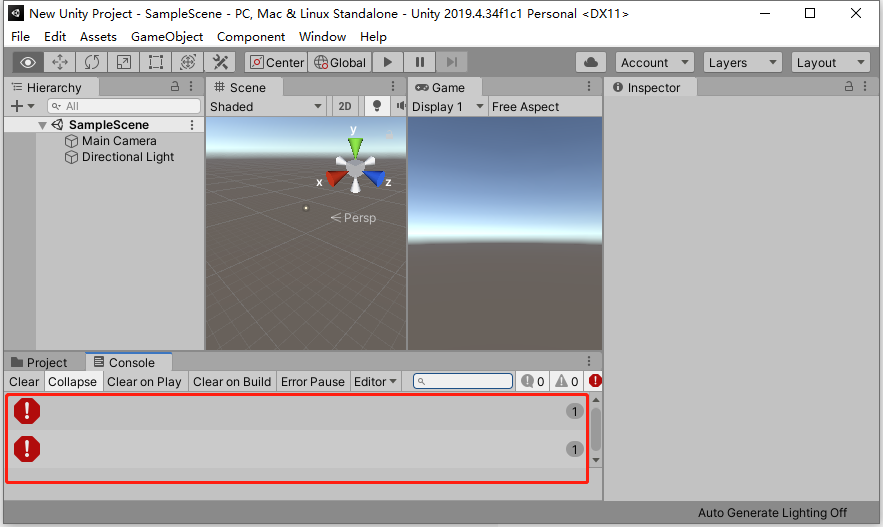Viewport: 883px width, 527px height.
Task: Open the Account dropdown
Action: click(x=654, y=62)
